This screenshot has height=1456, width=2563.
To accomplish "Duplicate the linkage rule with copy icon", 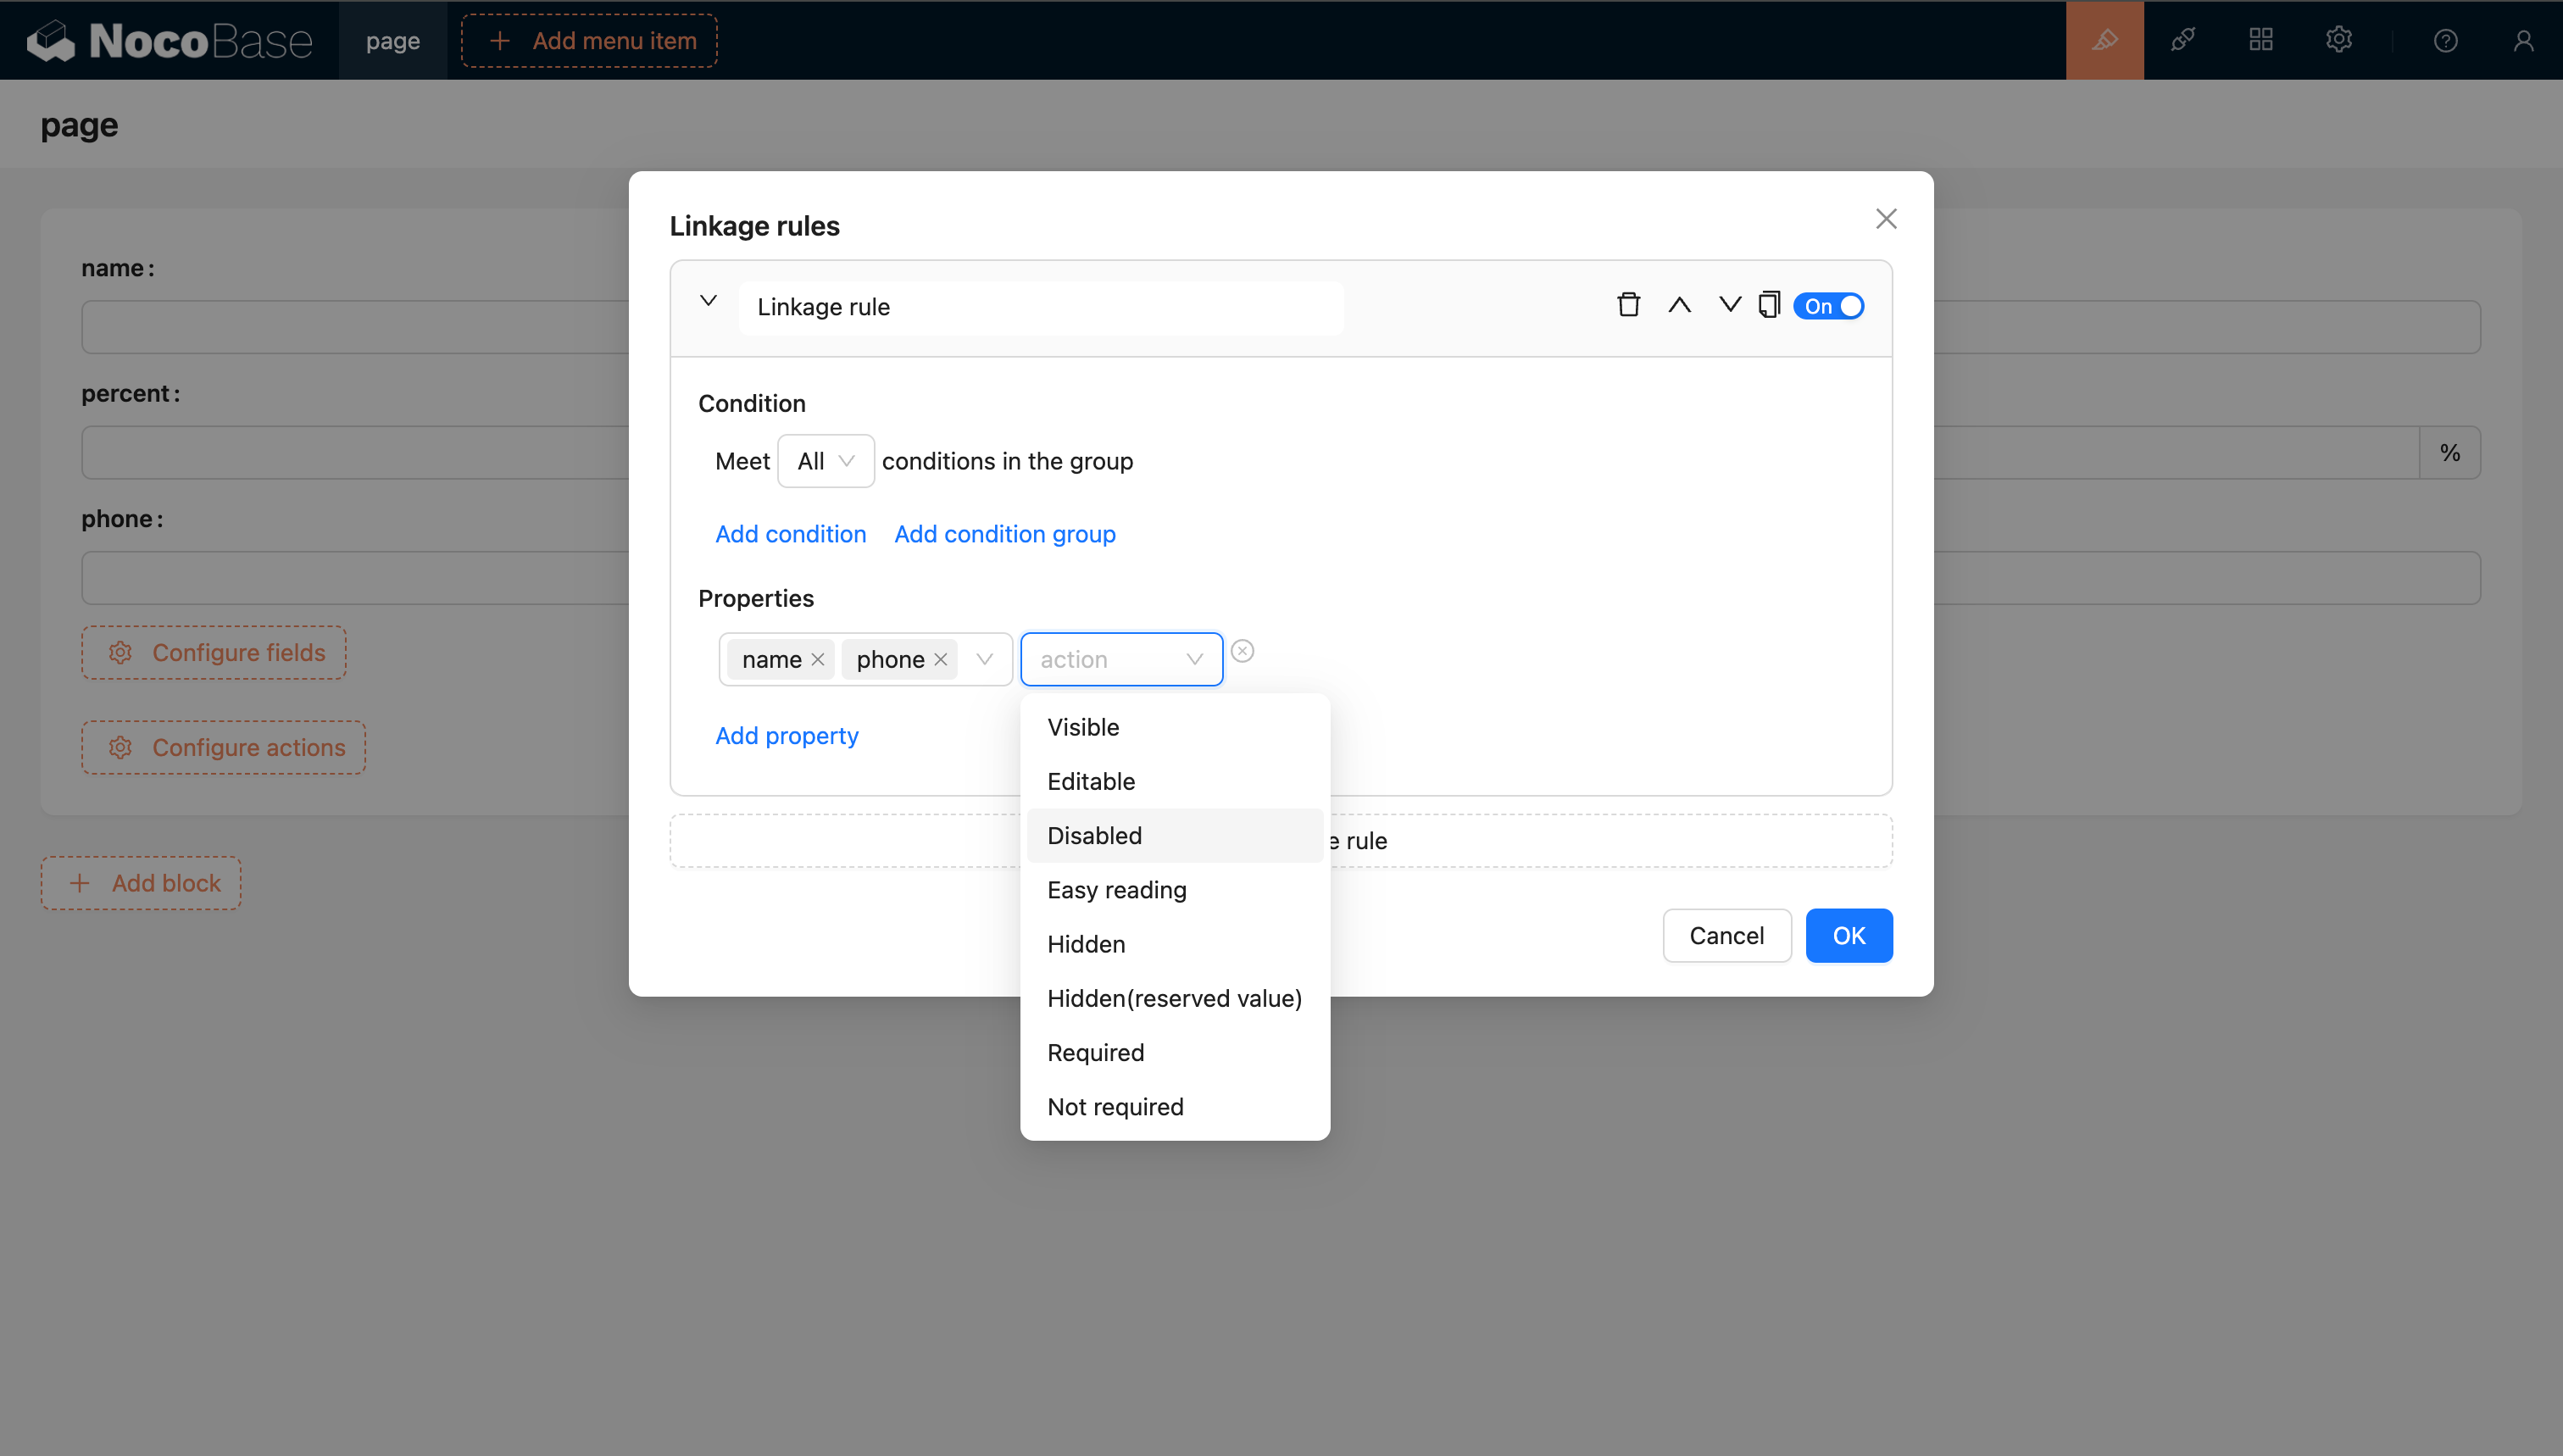I will point(1769,305).
